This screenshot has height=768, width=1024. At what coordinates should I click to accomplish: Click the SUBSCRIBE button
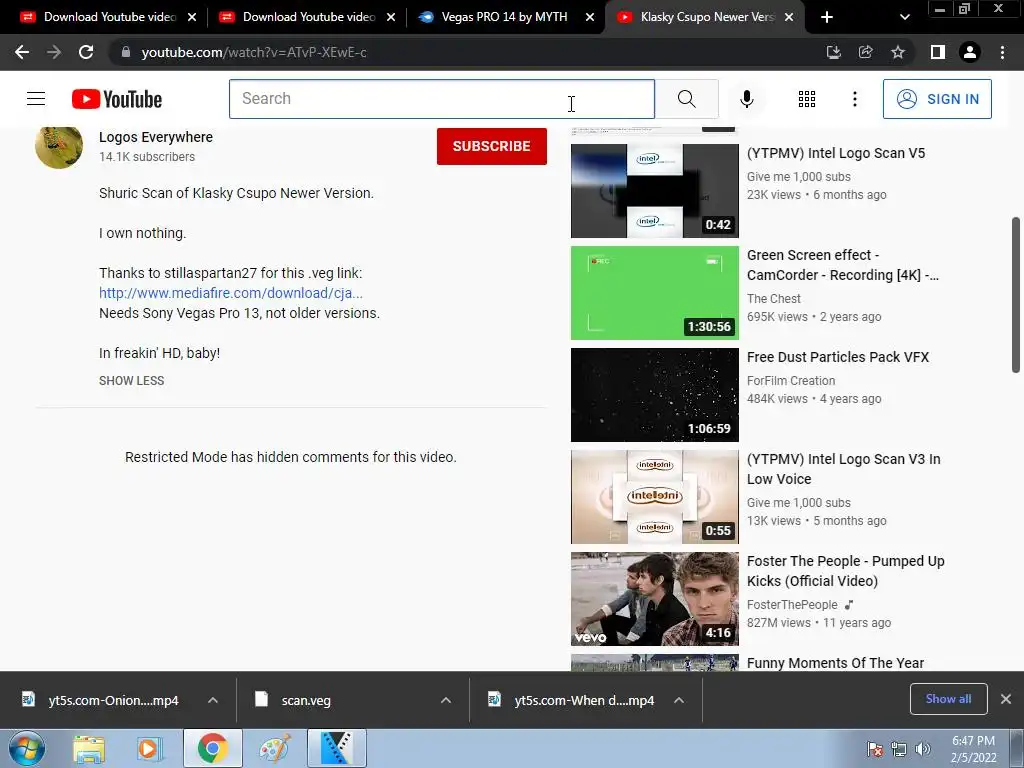[492, 146]
